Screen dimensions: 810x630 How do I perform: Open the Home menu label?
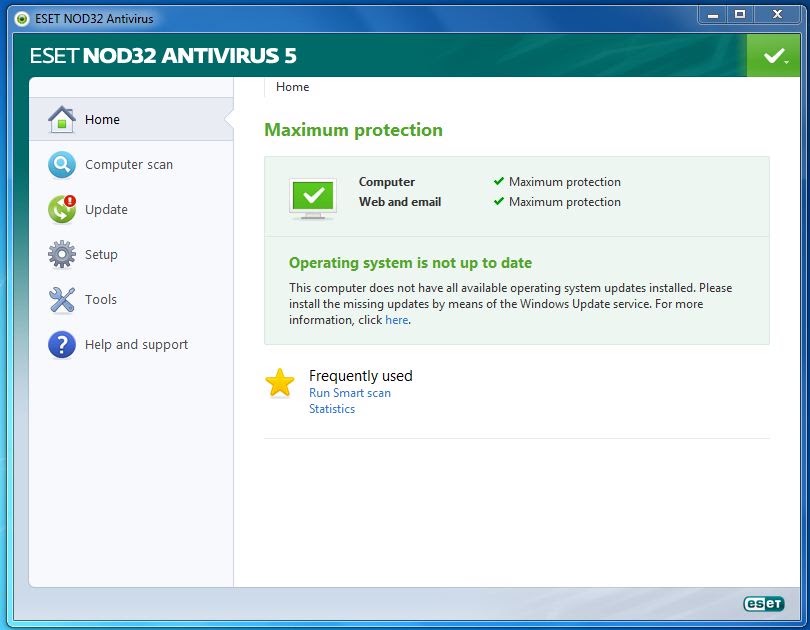click(102, 119)
